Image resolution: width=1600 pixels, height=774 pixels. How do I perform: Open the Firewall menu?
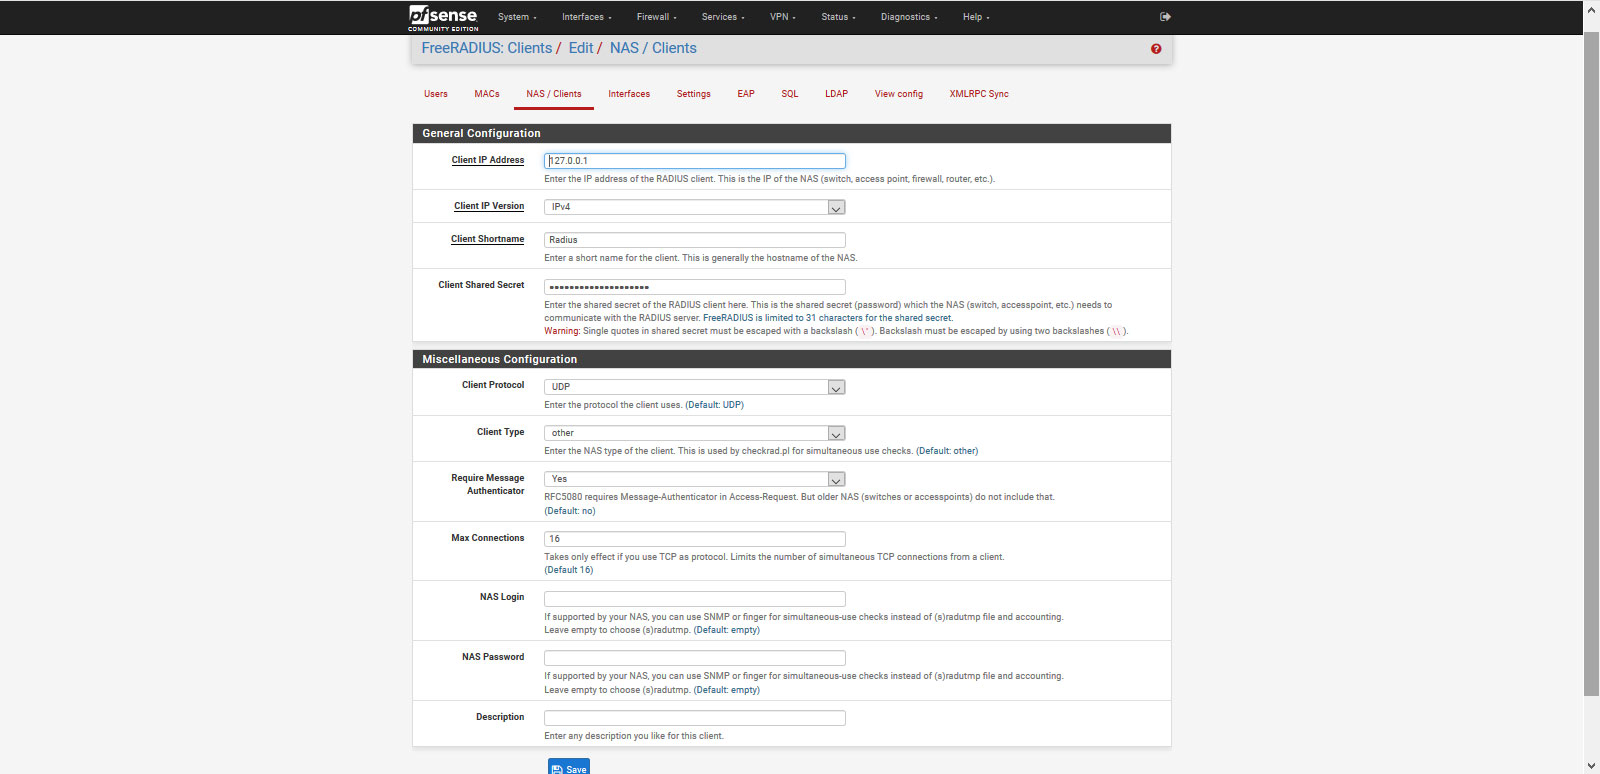click(656, 17)
